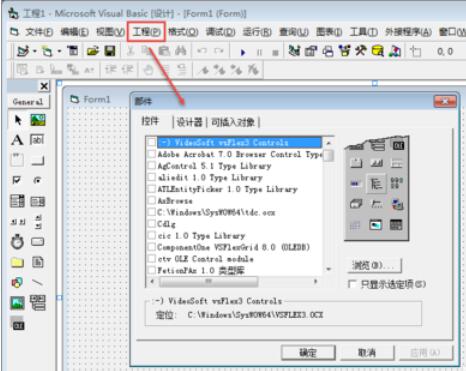The image size is (466, 371).
Task: Click the Add Standard EXE Project toolbar icon
Action: [23, 51]
